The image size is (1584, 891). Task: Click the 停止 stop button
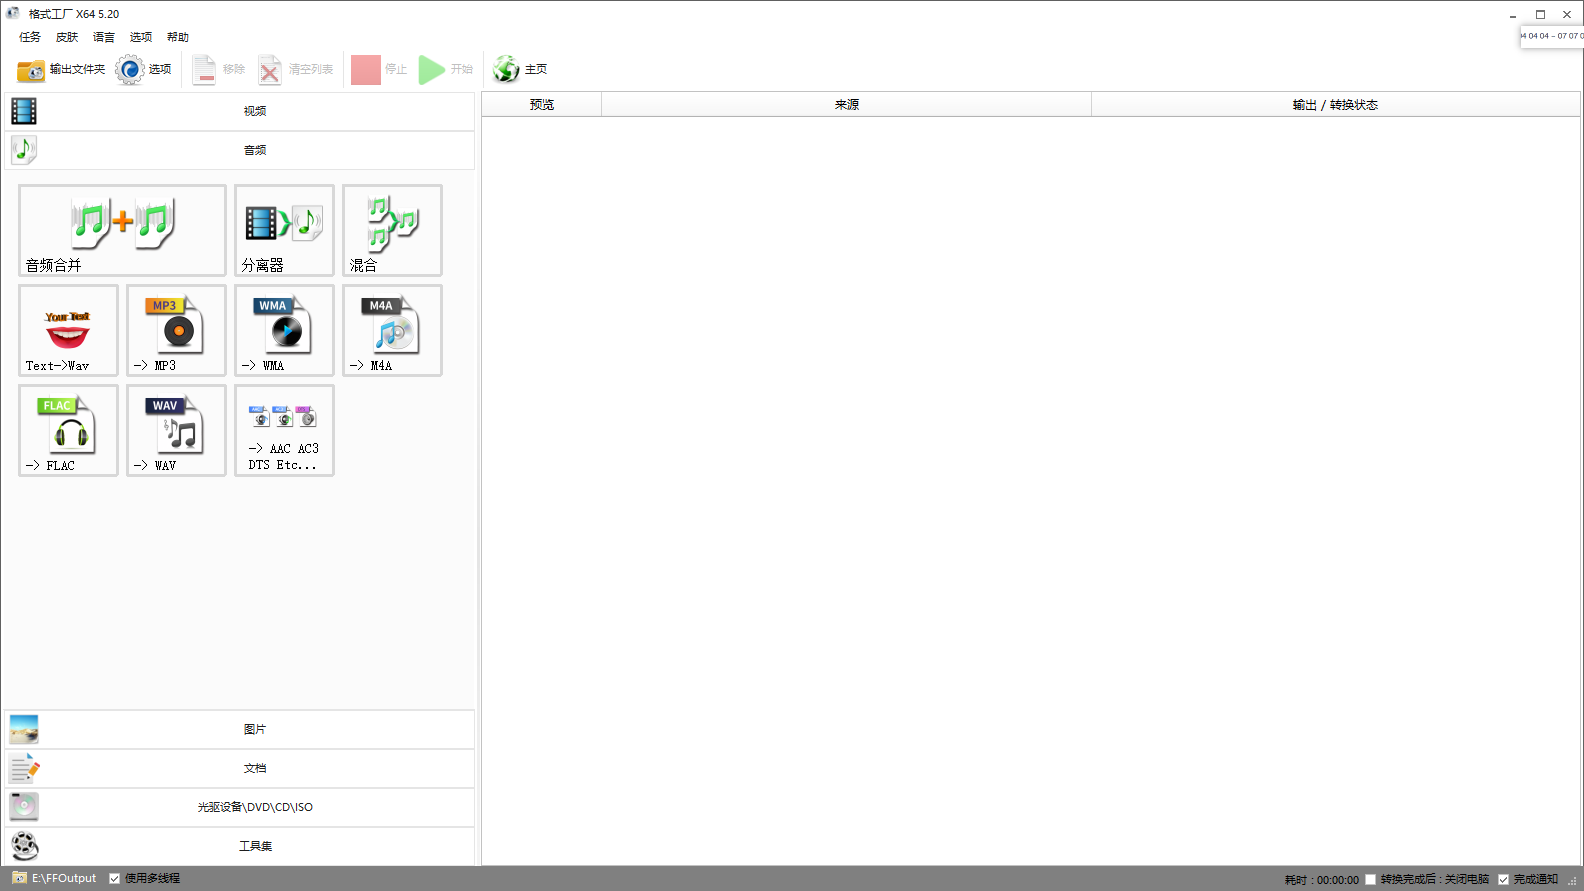379,69
